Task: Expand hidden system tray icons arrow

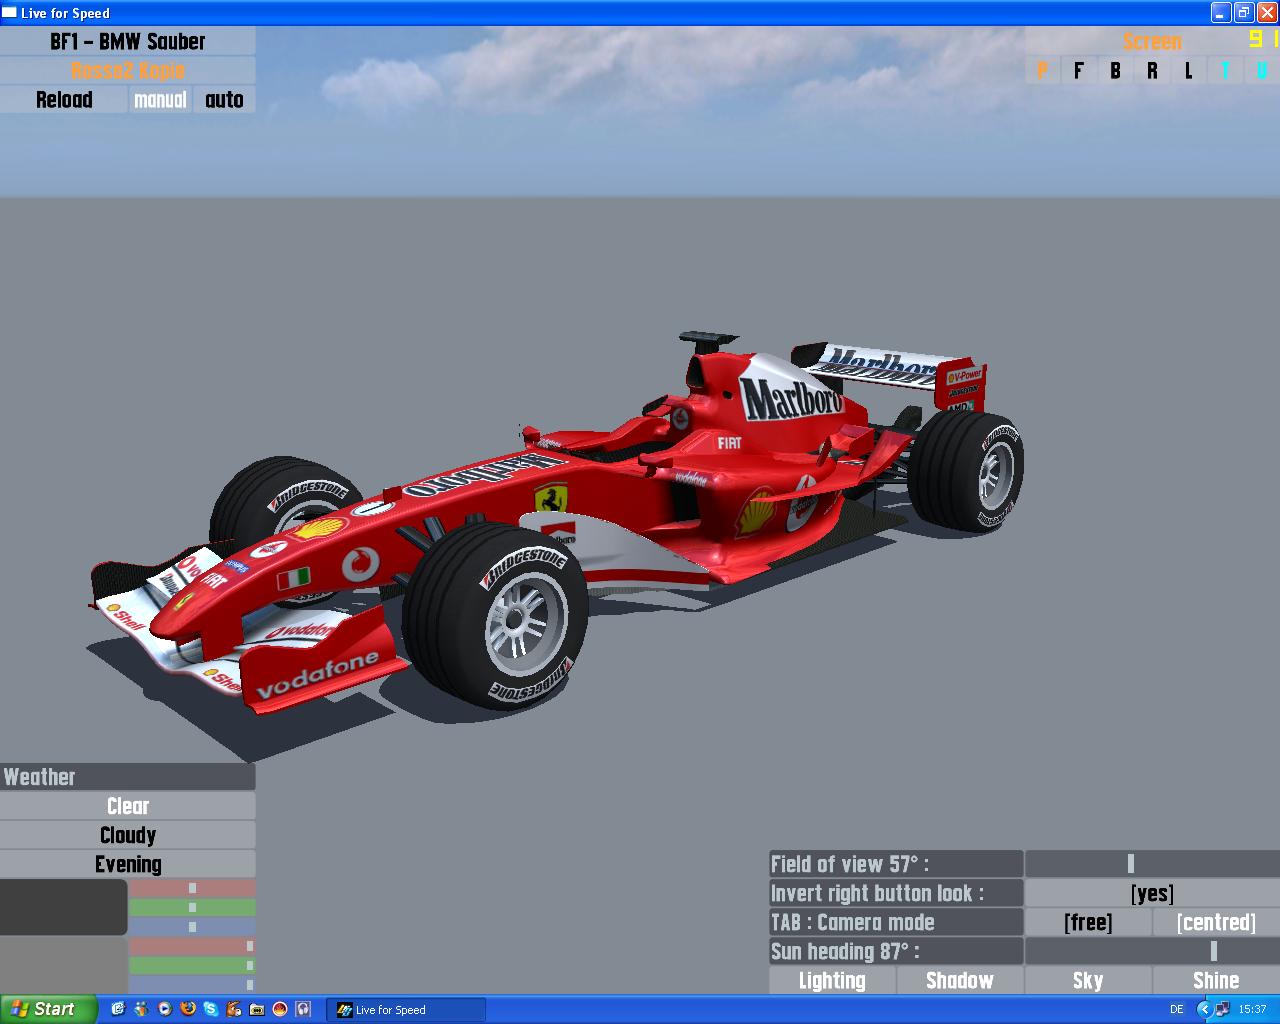Action: 1203,1010
